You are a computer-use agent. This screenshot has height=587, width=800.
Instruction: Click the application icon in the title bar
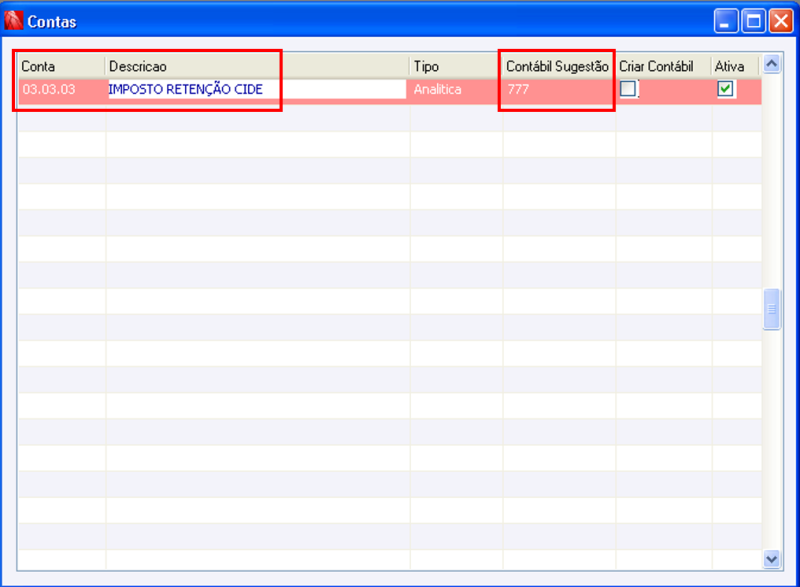(x=14, y=19)
